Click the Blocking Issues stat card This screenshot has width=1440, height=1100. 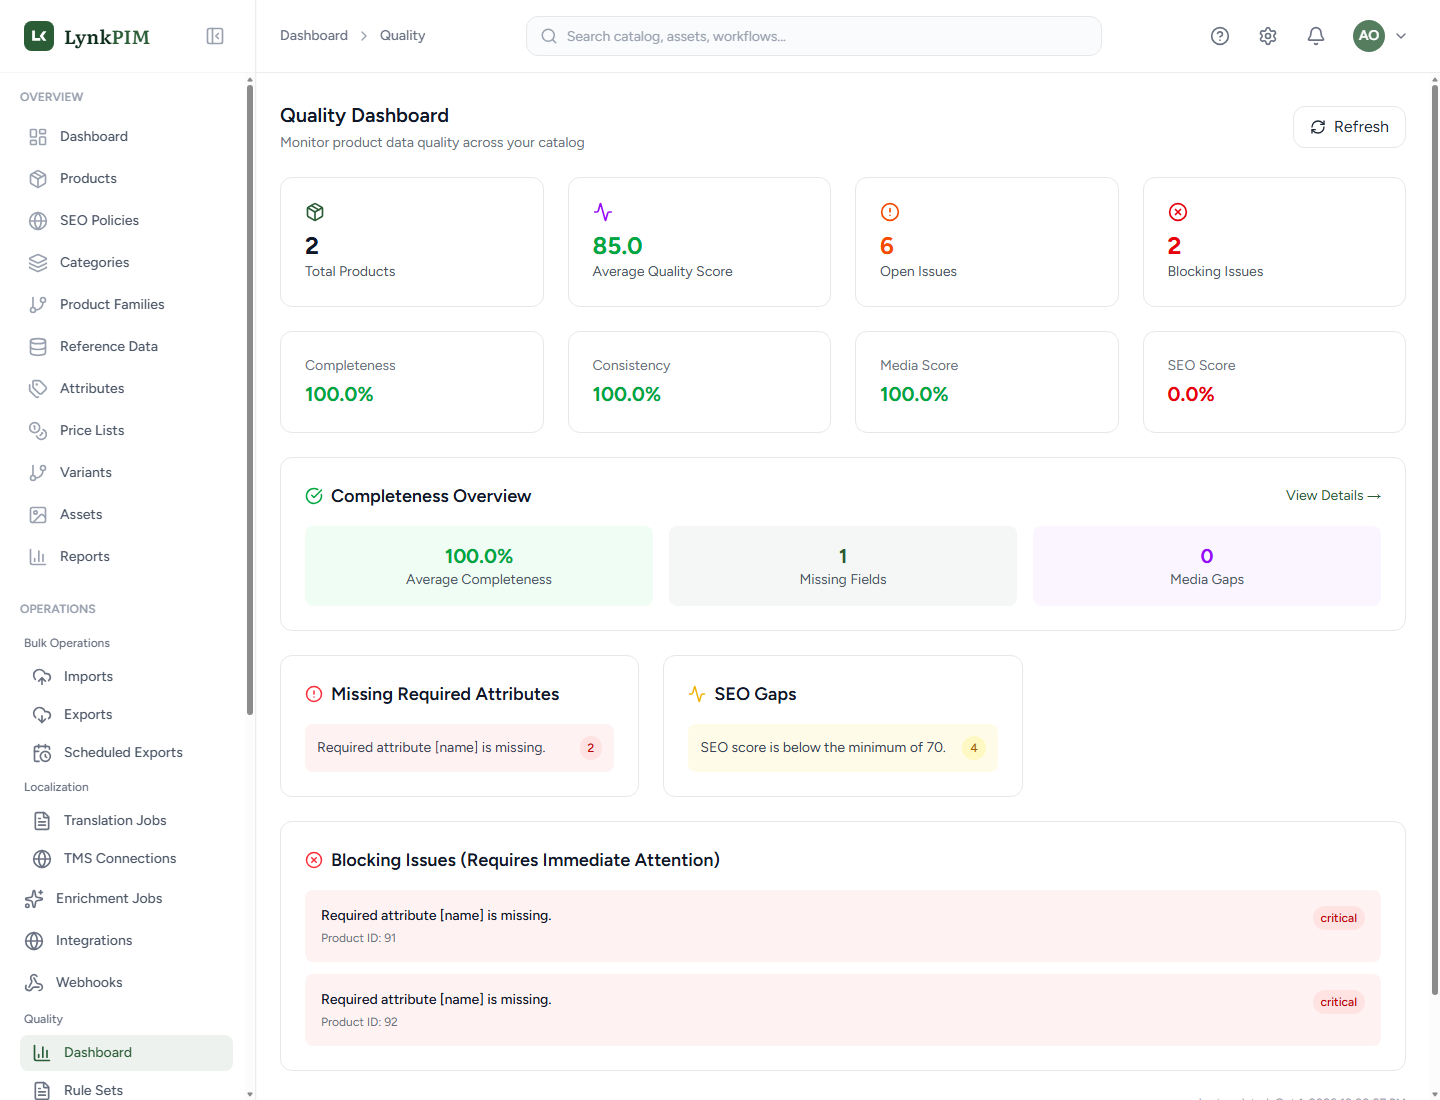tap(1274, 242)
